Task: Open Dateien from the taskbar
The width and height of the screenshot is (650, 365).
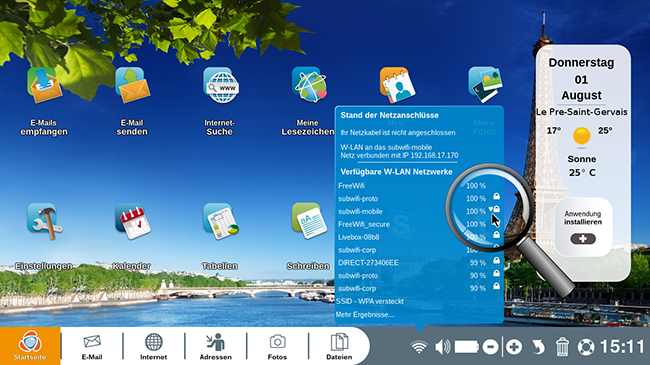Action: pyautogui.click(x=339, y=346)
